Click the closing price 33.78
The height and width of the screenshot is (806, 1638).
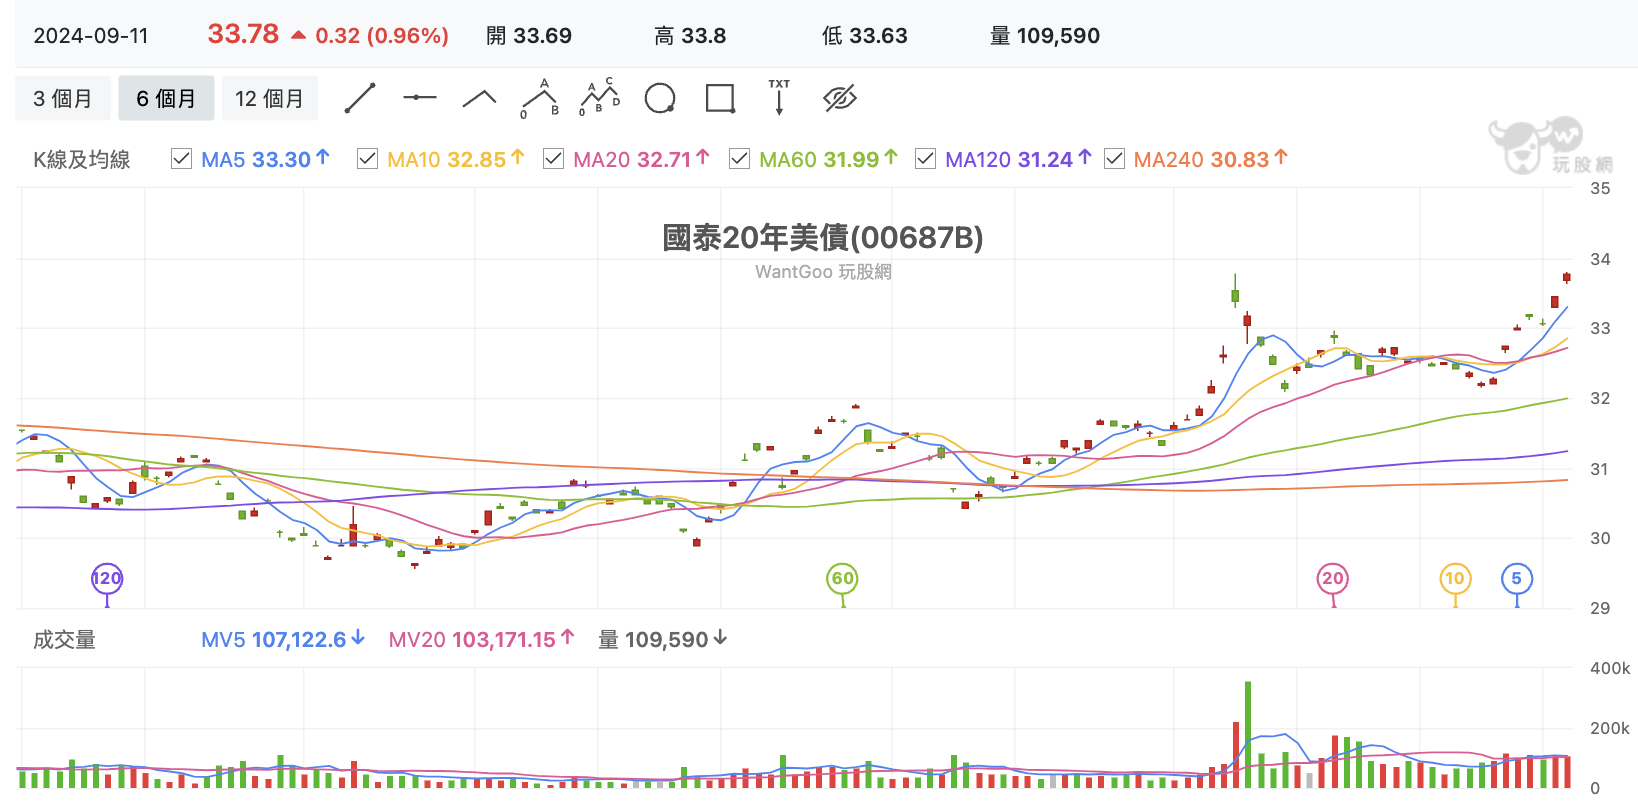243,34
